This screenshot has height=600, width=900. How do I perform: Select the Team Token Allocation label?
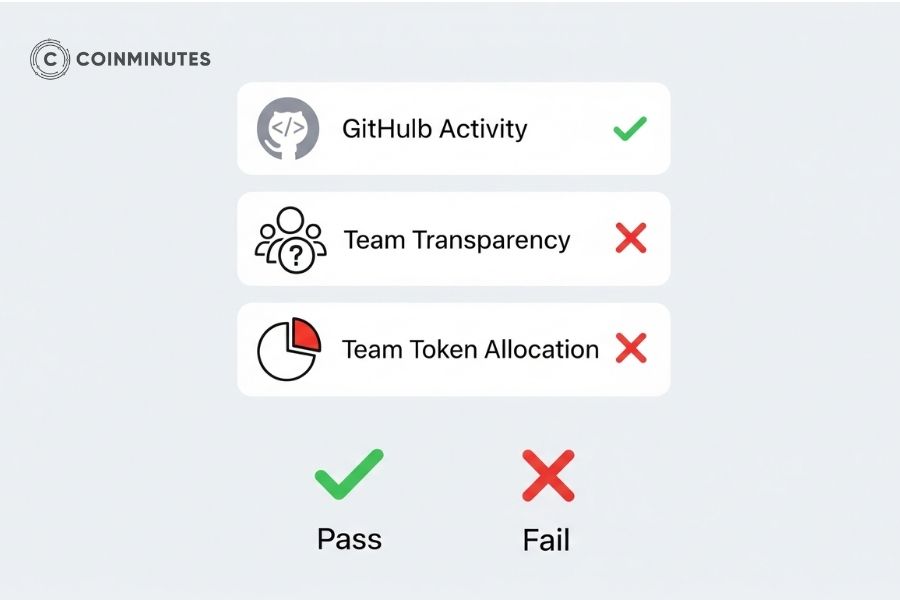pyautogui.click(x=471, y=349)
